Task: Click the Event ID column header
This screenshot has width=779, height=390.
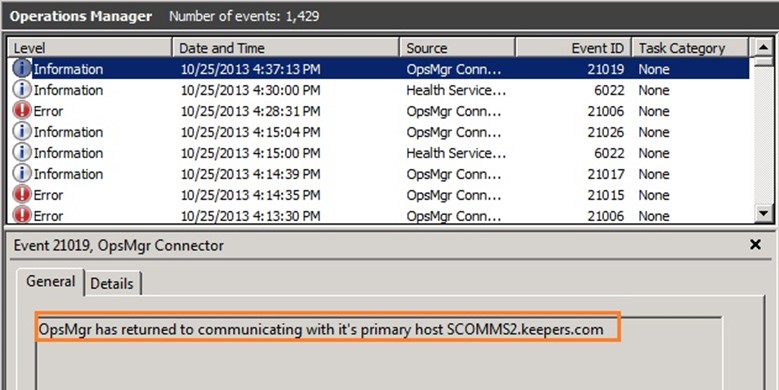Action: 574,48
